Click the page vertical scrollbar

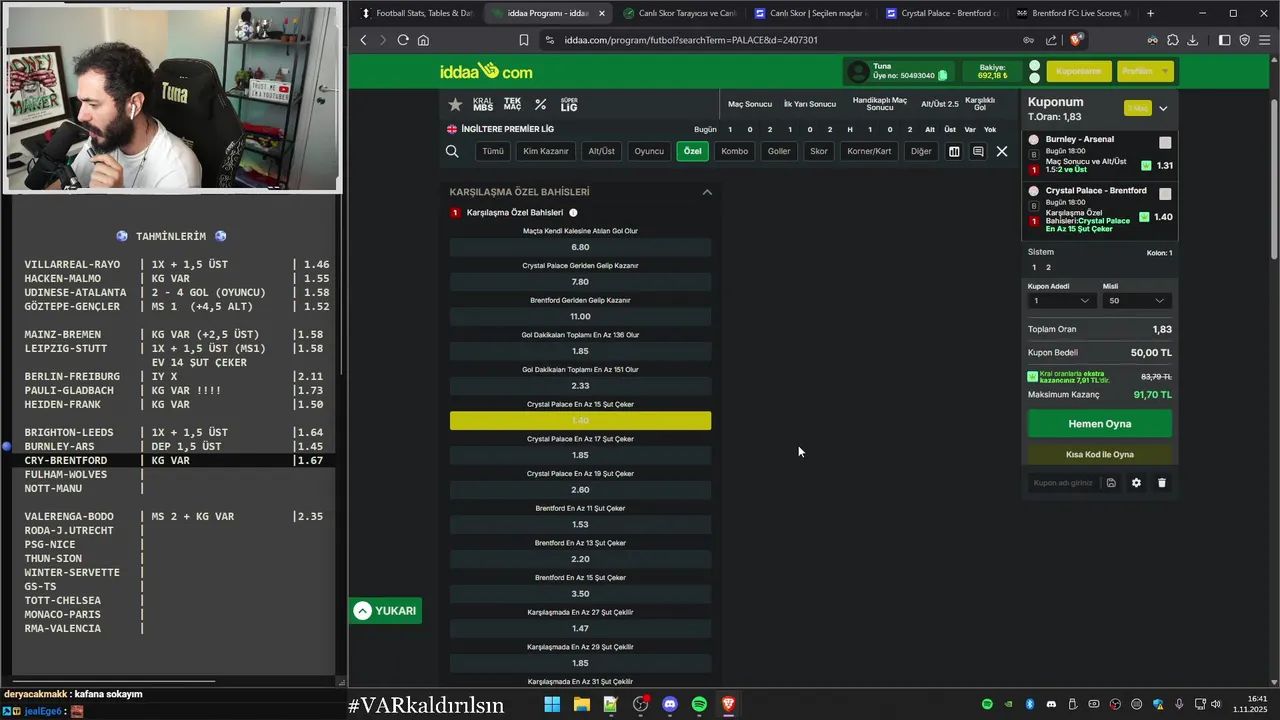click(1273, 180)
